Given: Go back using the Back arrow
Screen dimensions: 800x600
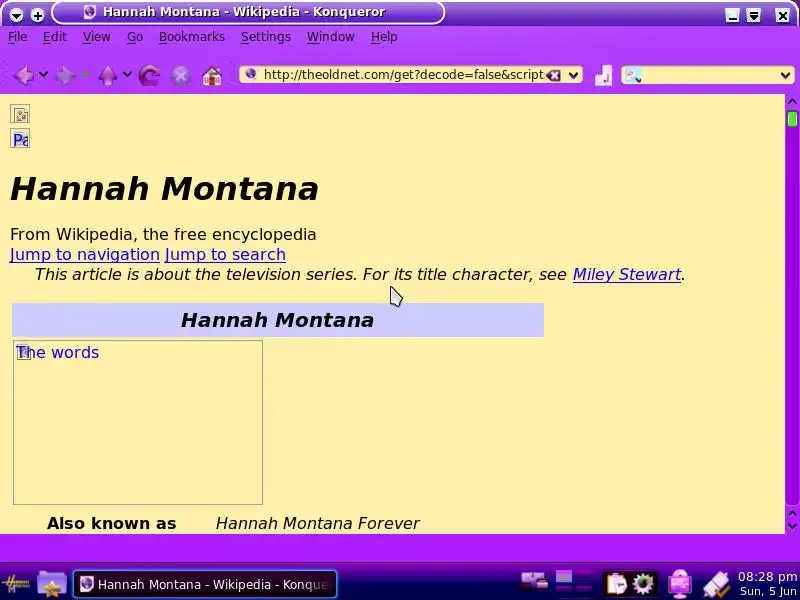Looking at the screenshot, I should click(x=23, y=76).
